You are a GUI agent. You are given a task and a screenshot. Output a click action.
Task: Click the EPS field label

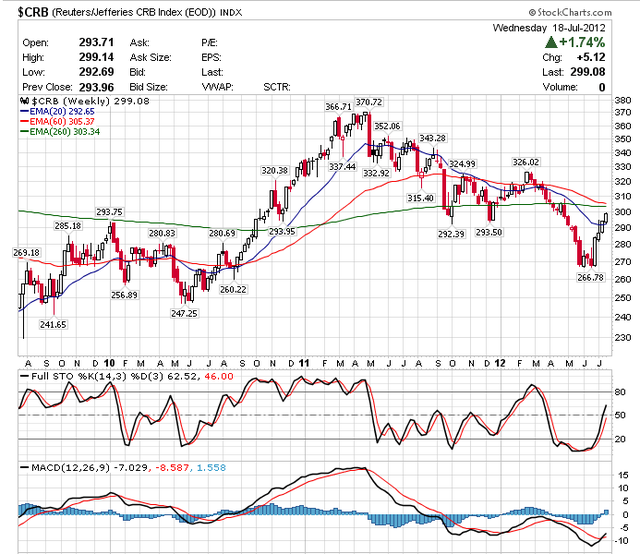[211, 57]
